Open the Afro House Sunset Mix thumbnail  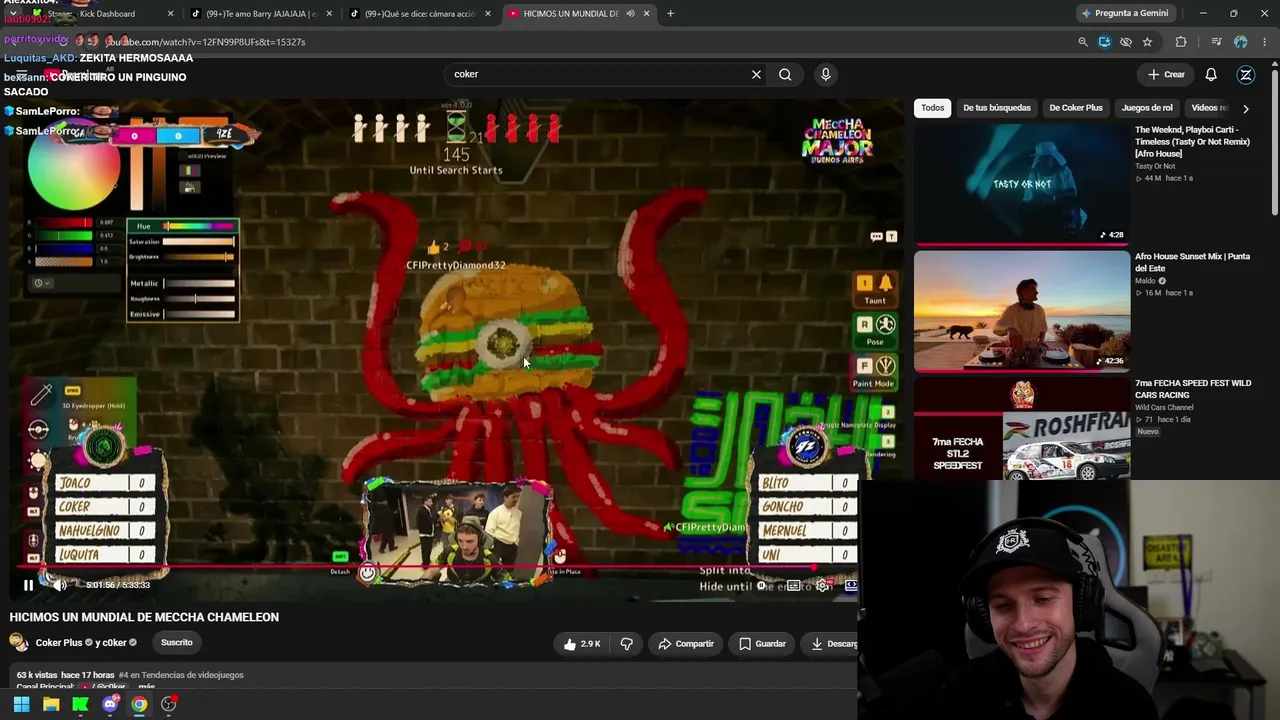(1022, 310)
